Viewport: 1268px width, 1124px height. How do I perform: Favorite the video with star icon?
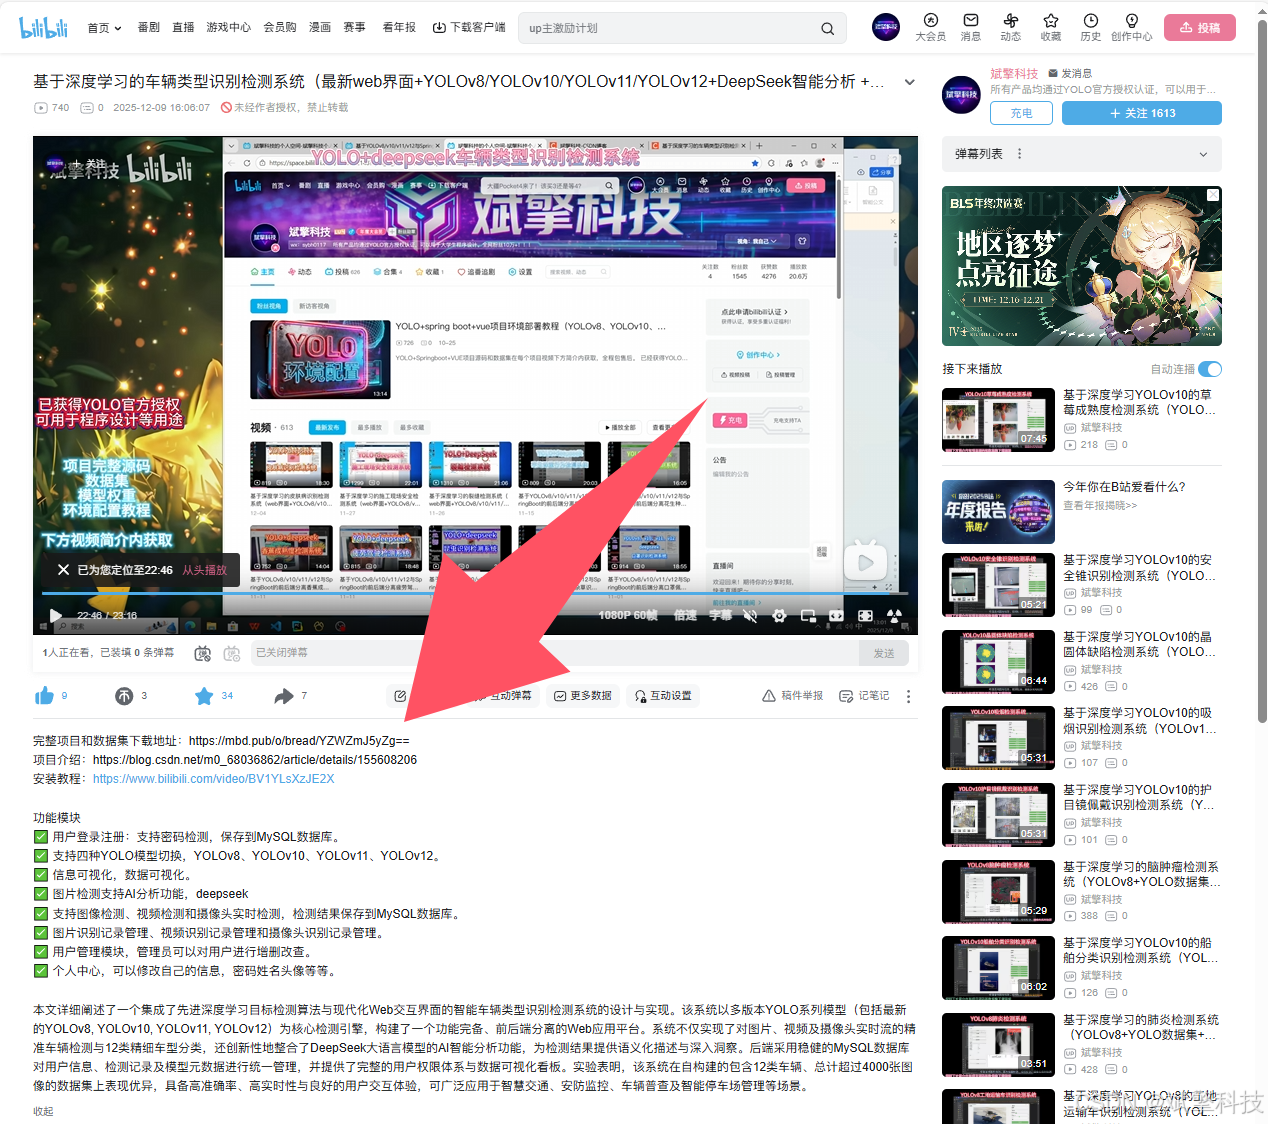[x=204, y=696]
